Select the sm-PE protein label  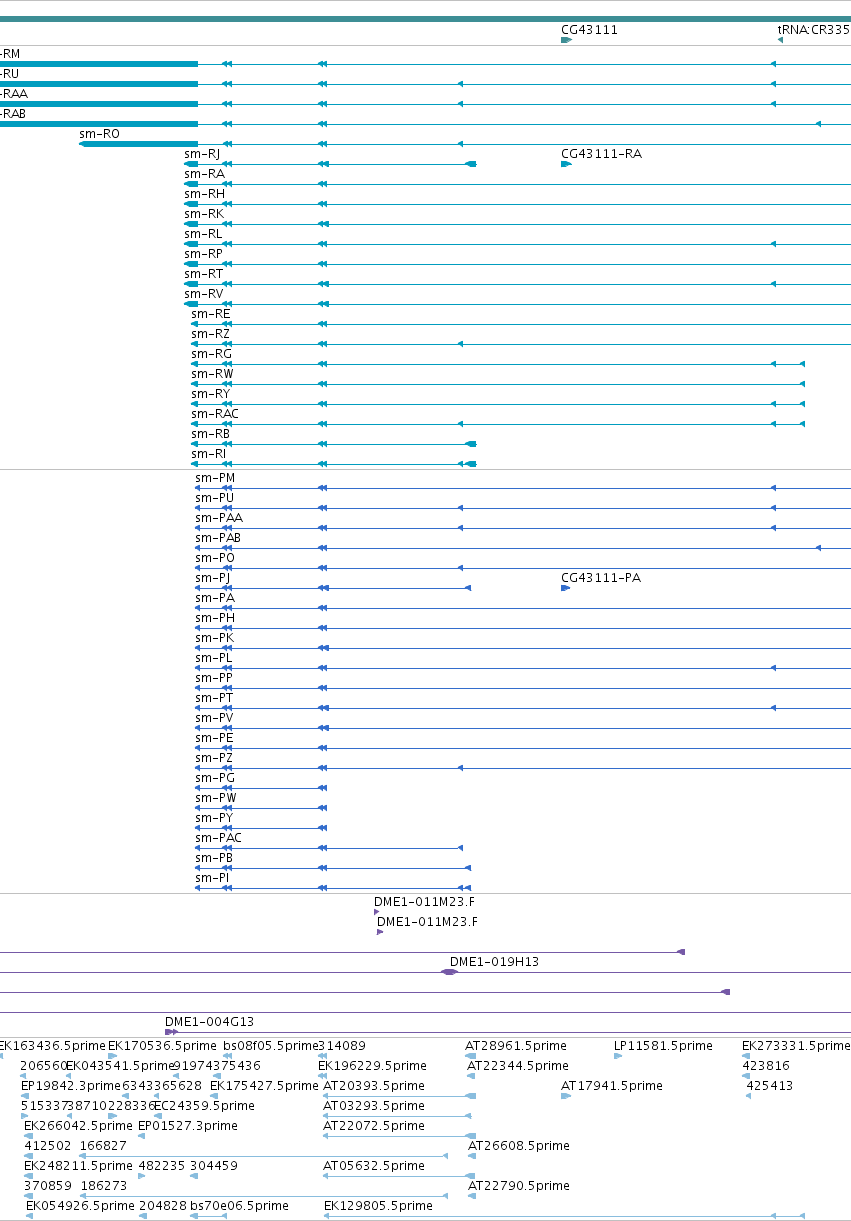point(214,738)
